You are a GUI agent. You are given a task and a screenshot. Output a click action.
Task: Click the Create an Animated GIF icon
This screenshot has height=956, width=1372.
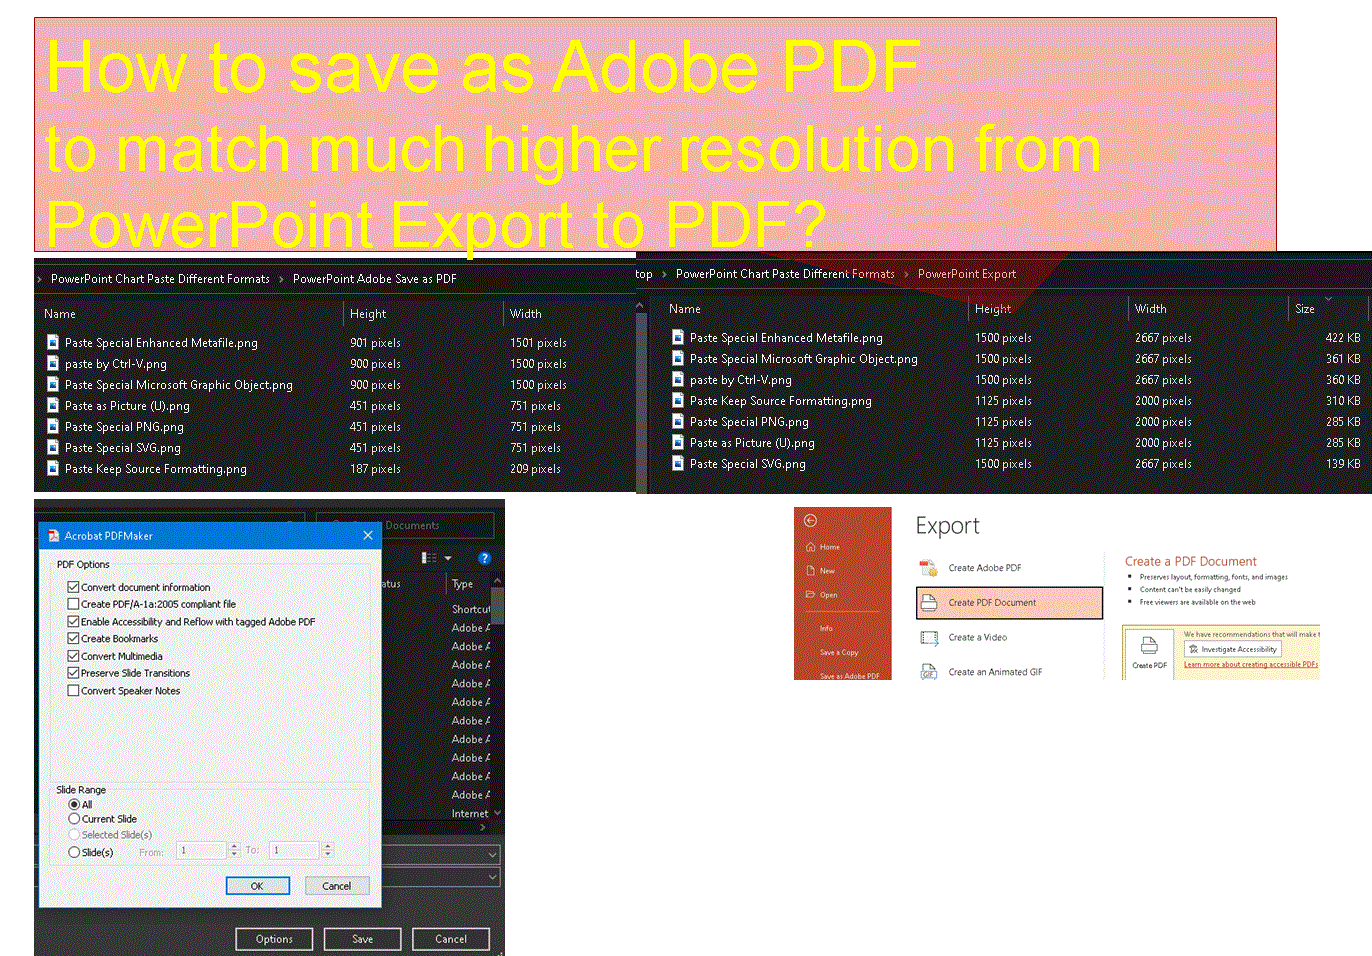[928, 672]
